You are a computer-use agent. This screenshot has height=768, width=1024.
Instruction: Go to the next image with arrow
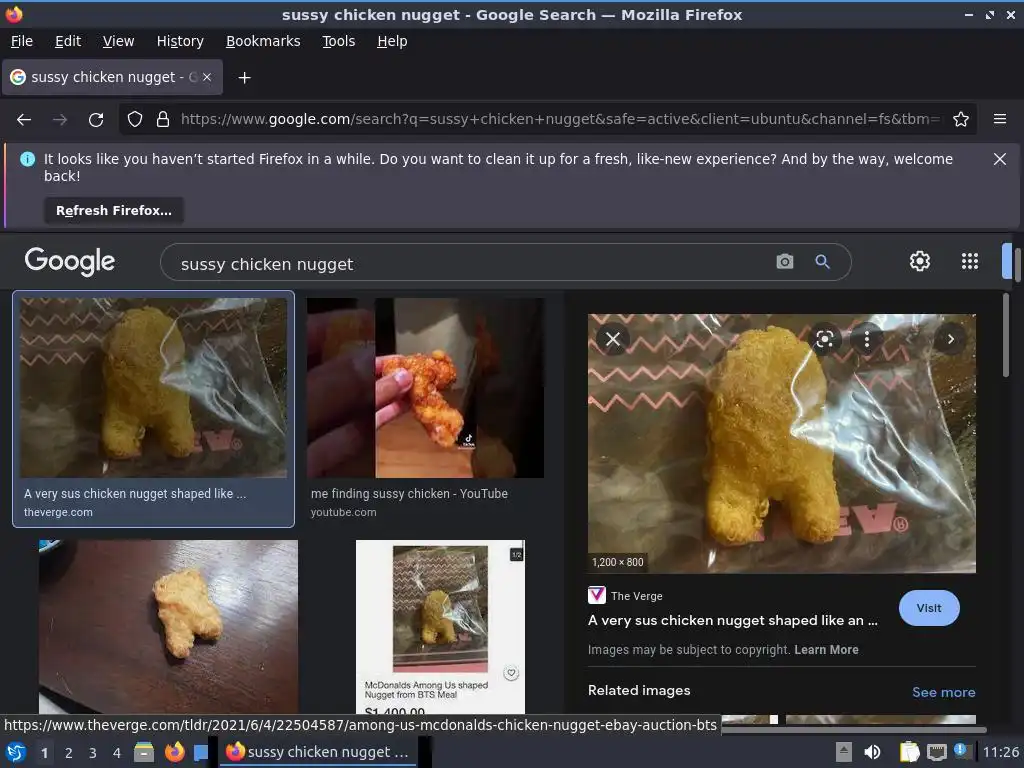pos(950,339)
